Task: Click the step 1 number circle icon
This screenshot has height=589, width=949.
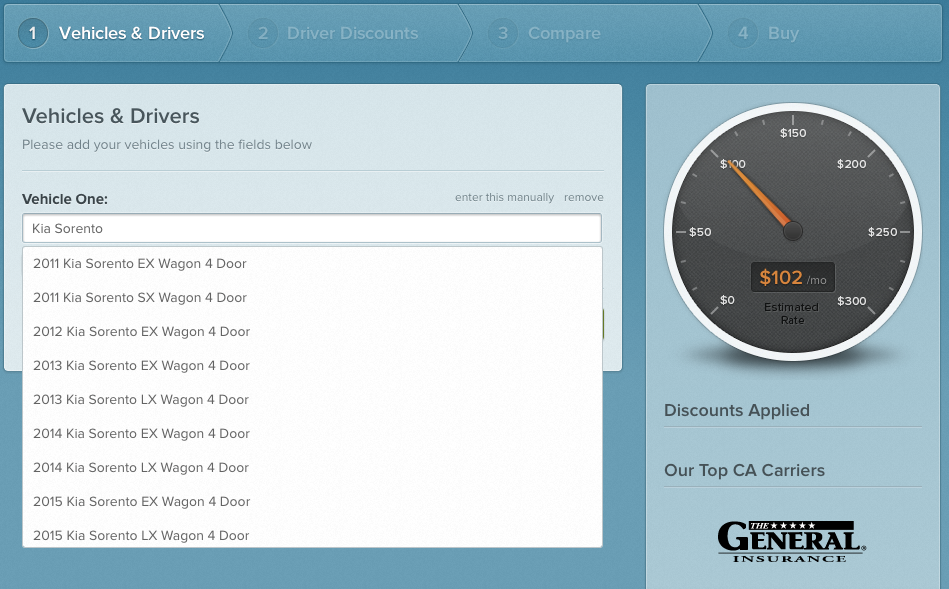Action: click(33, 33)
